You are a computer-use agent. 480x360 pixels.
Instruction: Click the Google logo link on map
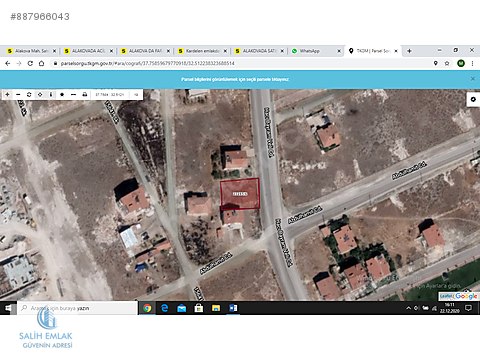466,296
